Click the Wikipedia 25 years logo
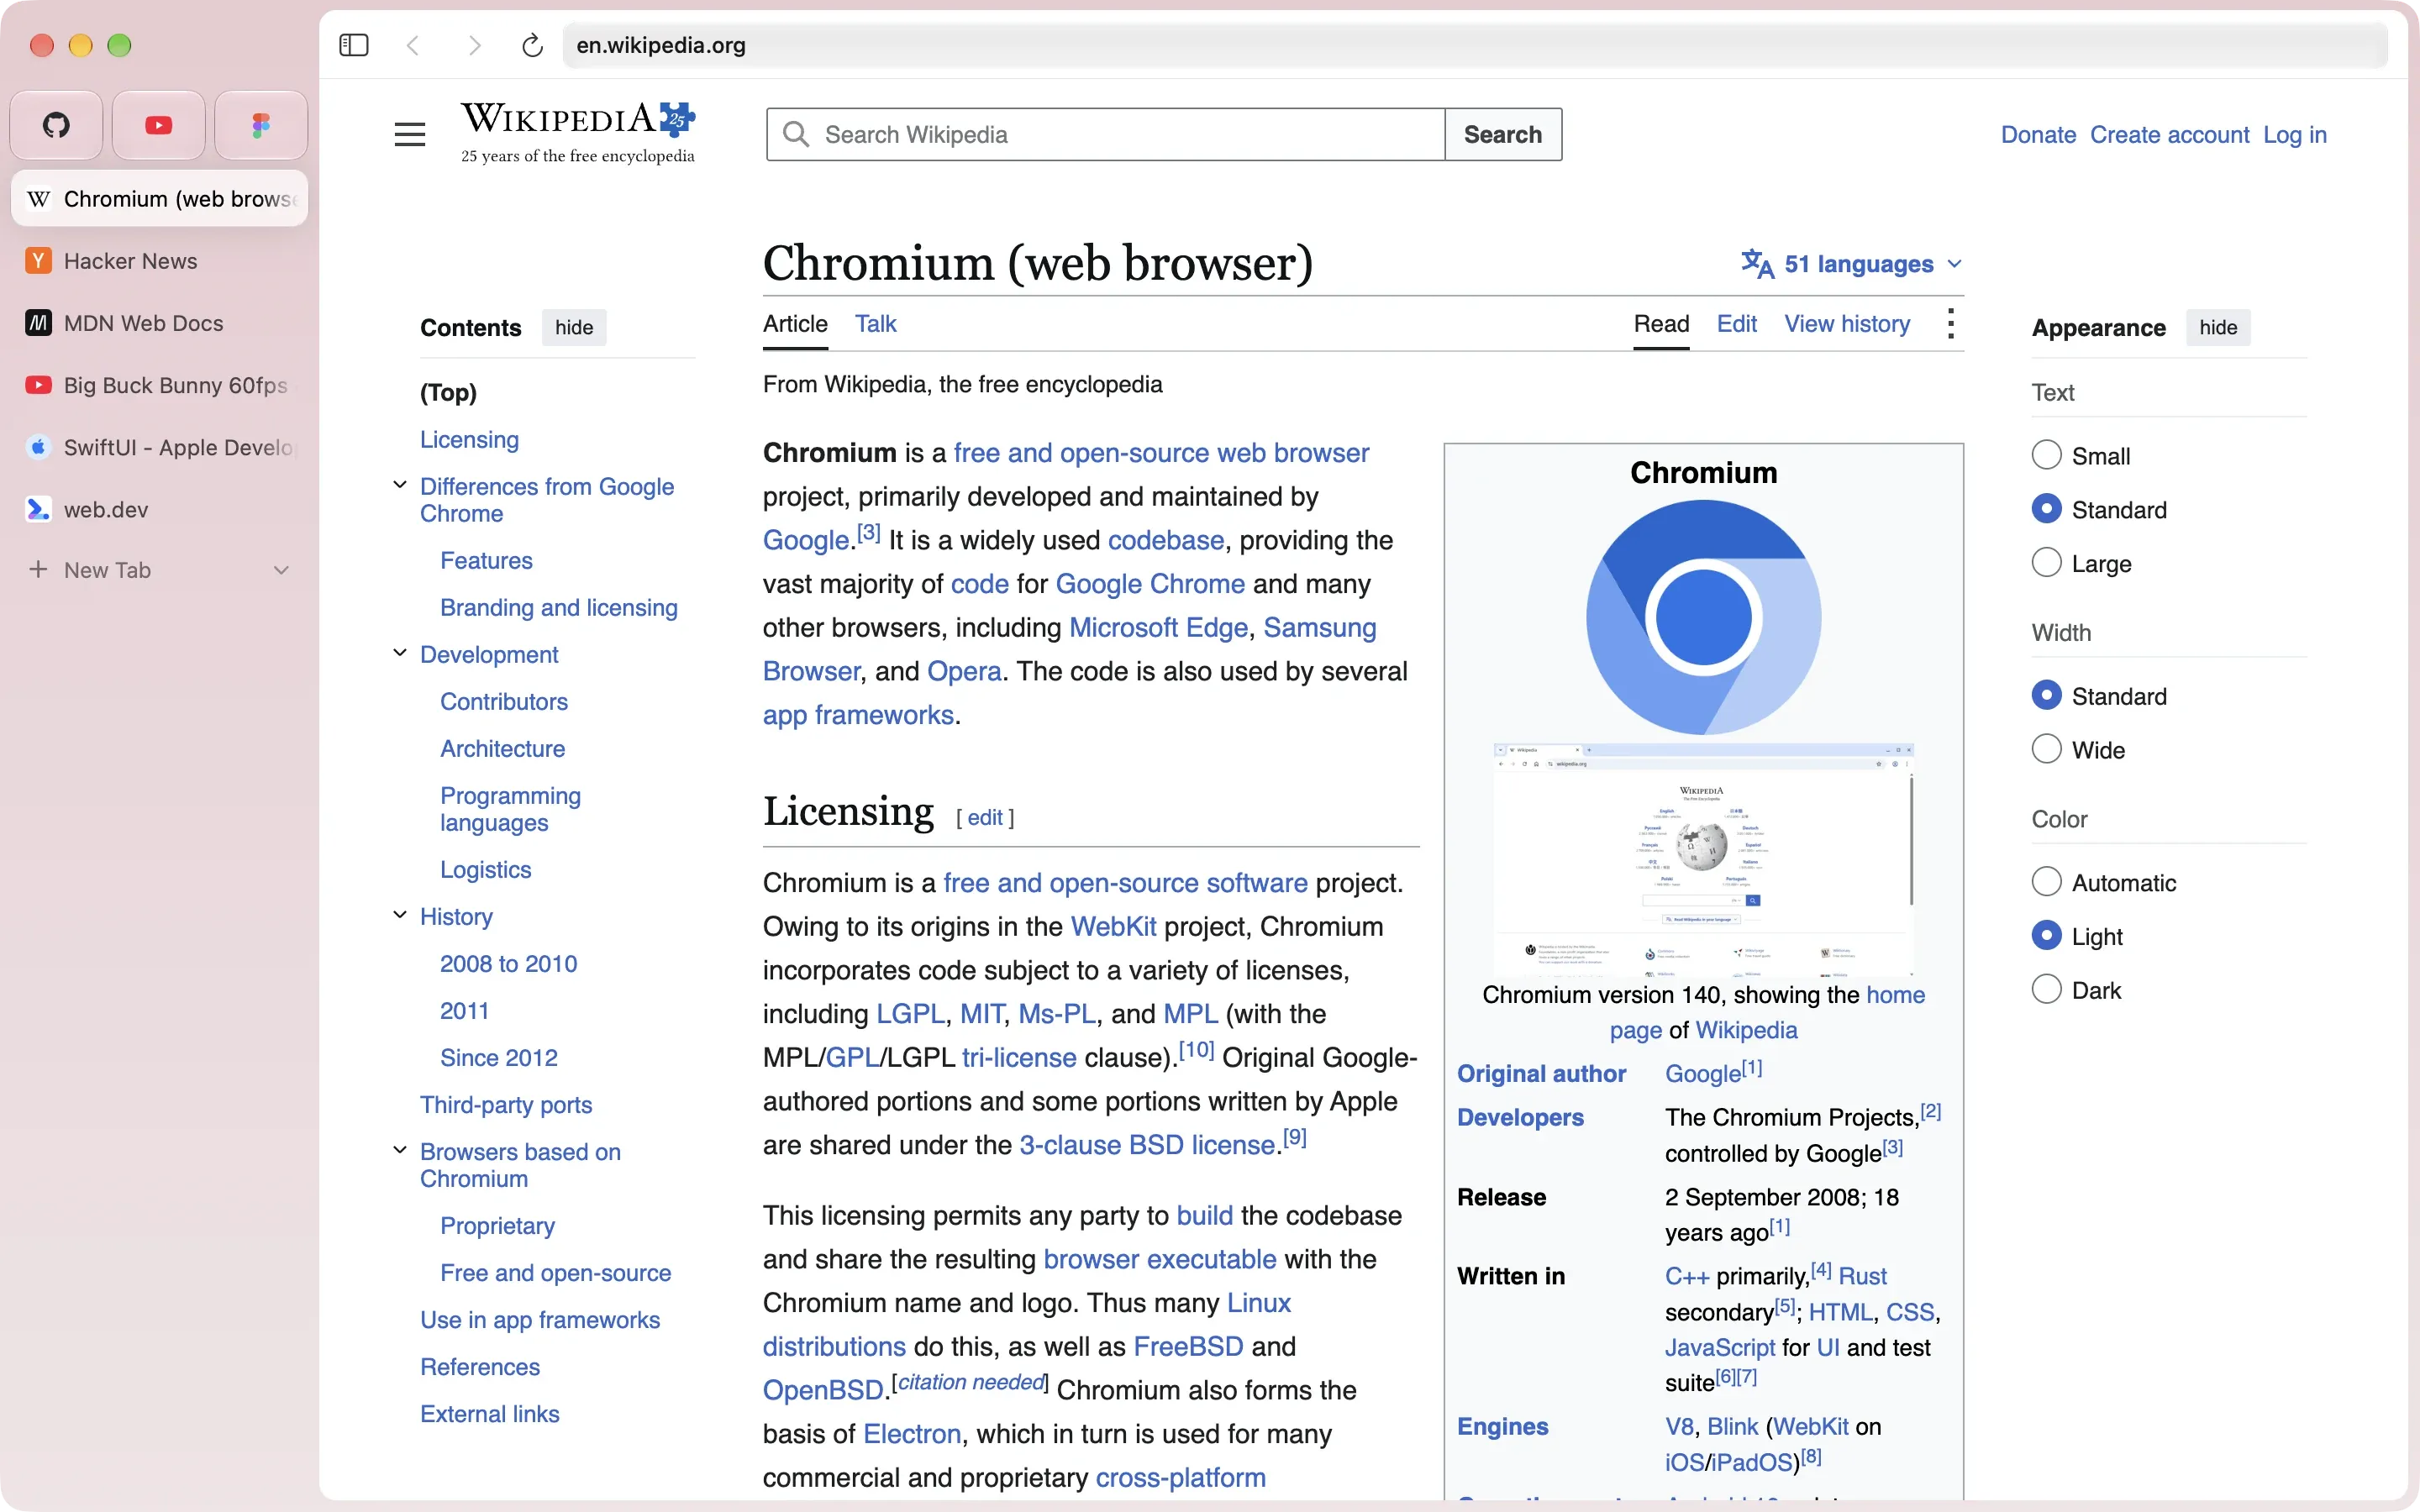The height and width of the screenshot is (1512, 2420). [578, 132]
